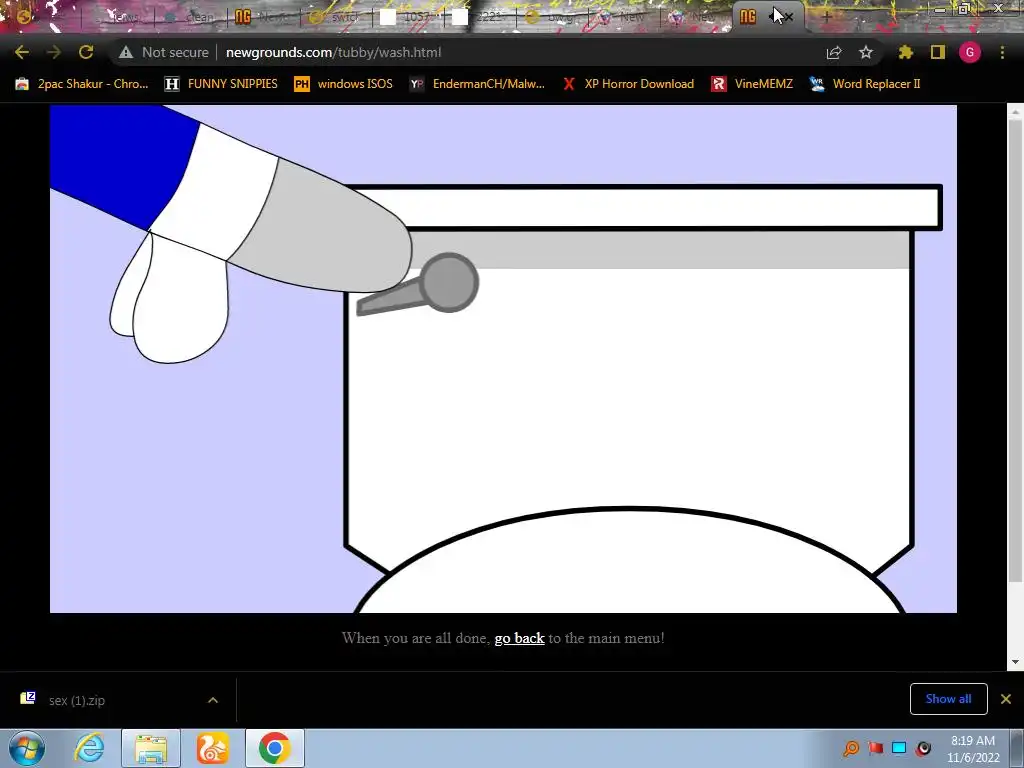The height and width of the screenshot is (768, 1024).
Task: Toggle the Chrome side panel
Action: [x=938, y=52]
